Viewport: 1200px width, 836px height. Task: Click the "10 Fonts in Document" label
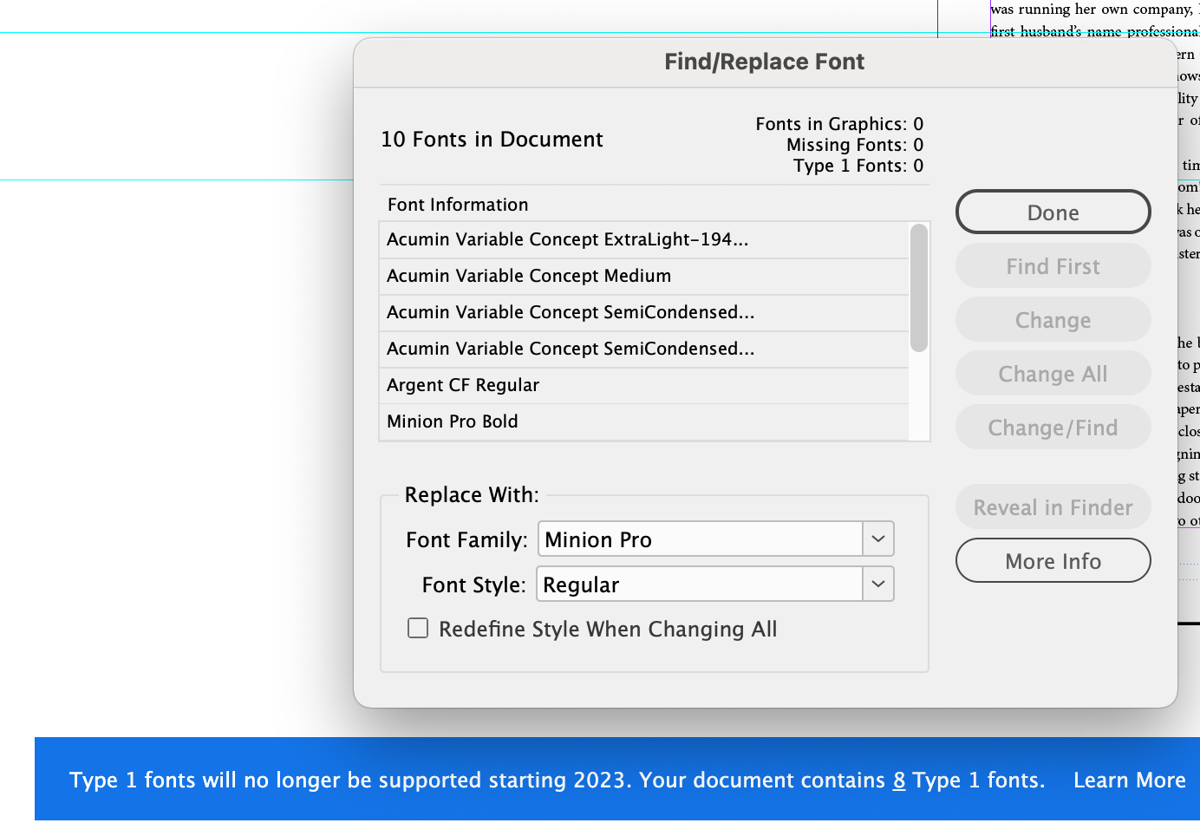(x=492, y=139)
